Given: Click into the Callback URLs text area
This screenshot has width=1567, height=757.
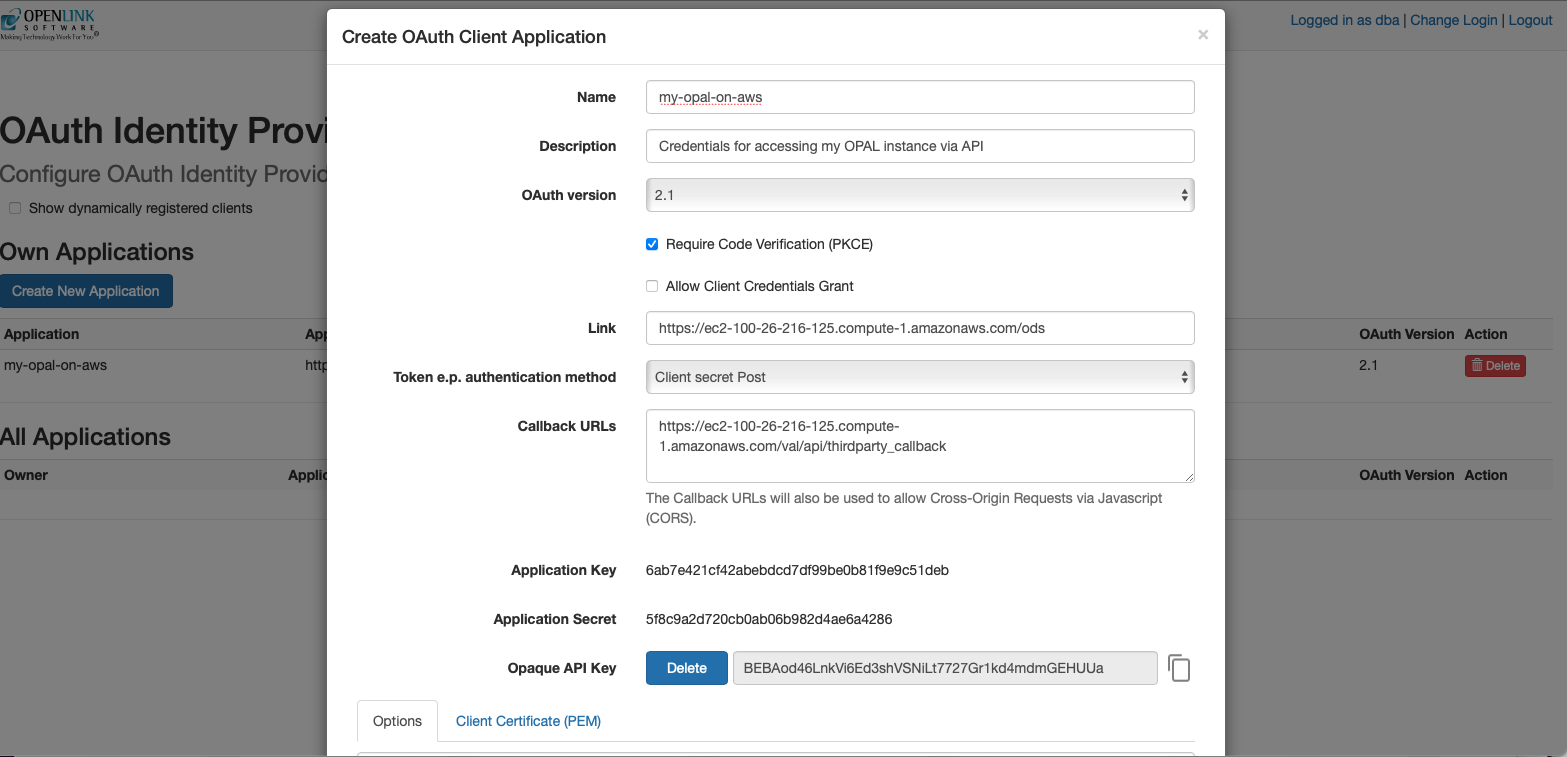Looking at the screenshot, I should pyautogui.click(x=920, y=446).
